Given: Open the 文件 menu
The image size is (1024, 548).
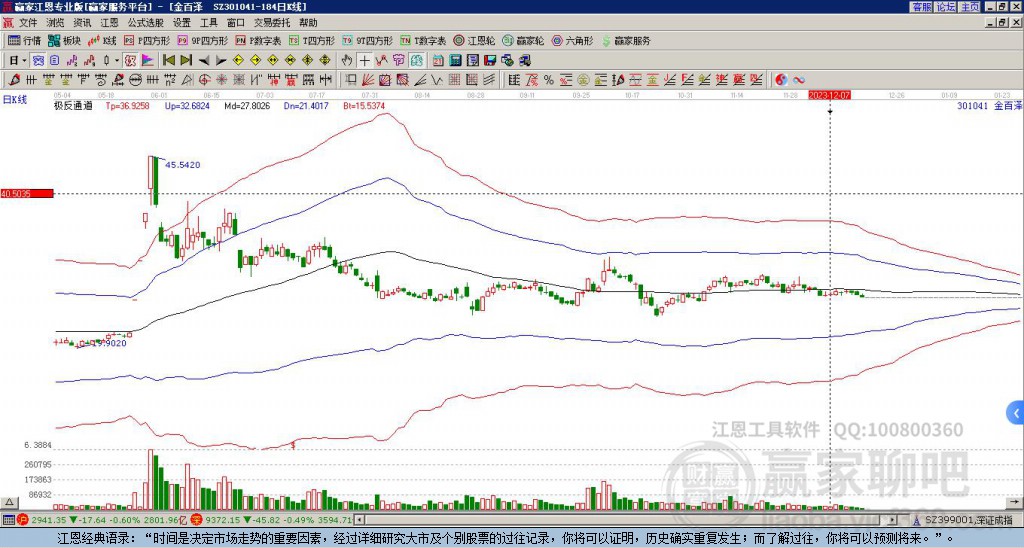Looking at the screenshot, I should click(28, 23).
